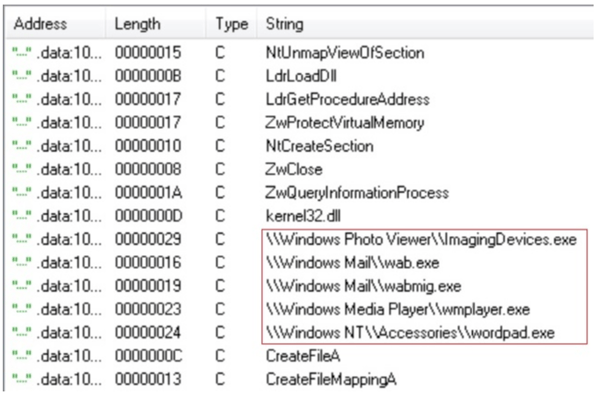Click string icon beside ZwClose entry
Image resolution: width=600 pixels, height=396 pixels.
[x=21, y=169]
